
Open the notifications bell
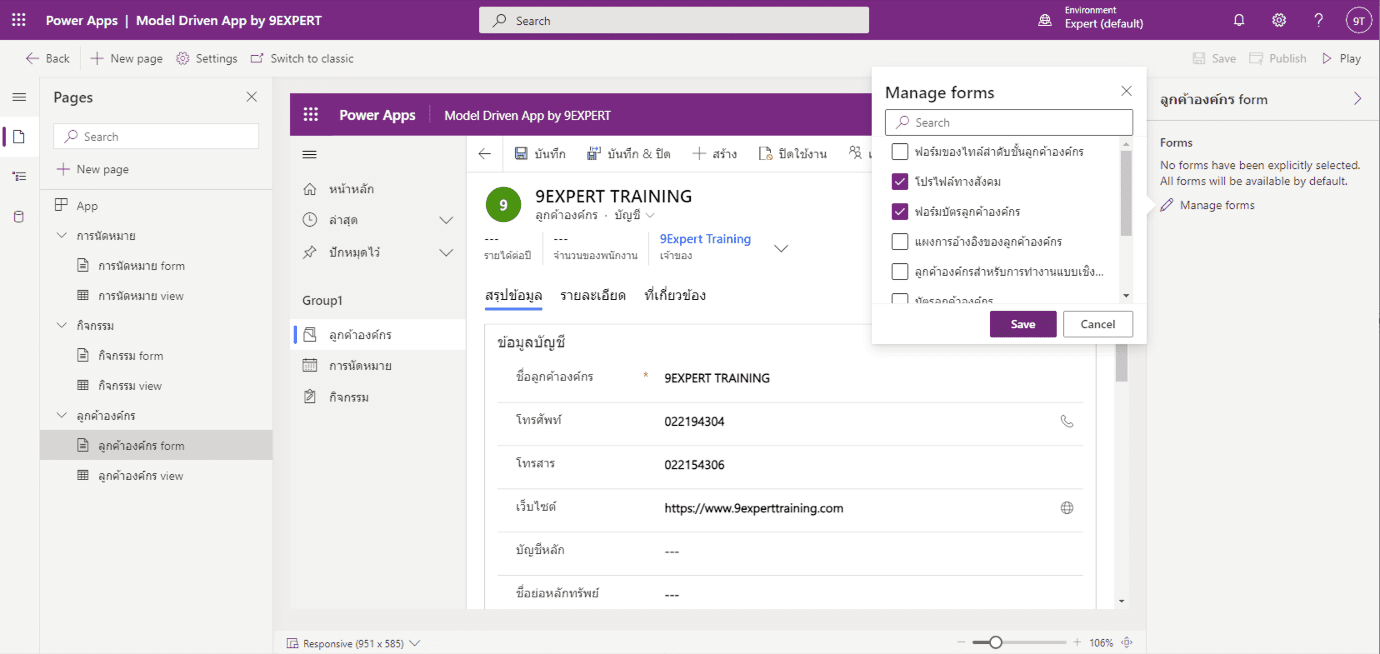[x=1238, y=19]
